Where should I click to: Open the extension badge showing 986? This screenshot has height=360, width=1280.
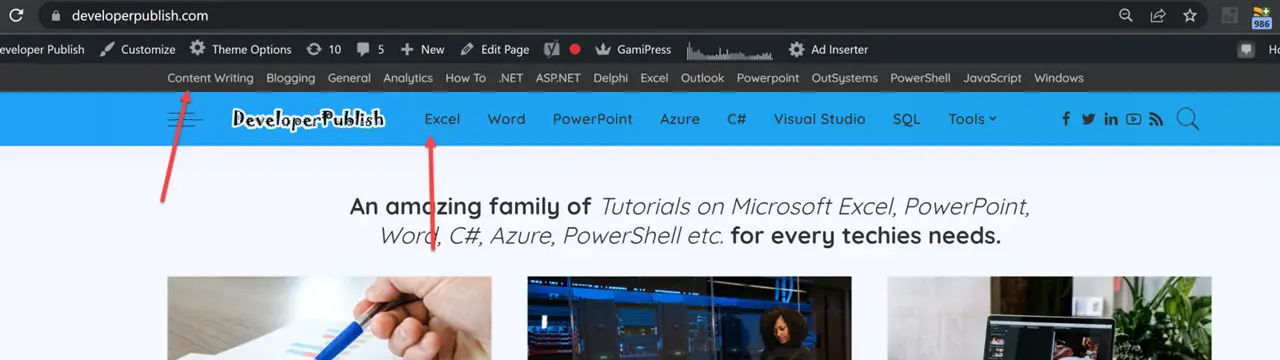(x=1262, y=17)
